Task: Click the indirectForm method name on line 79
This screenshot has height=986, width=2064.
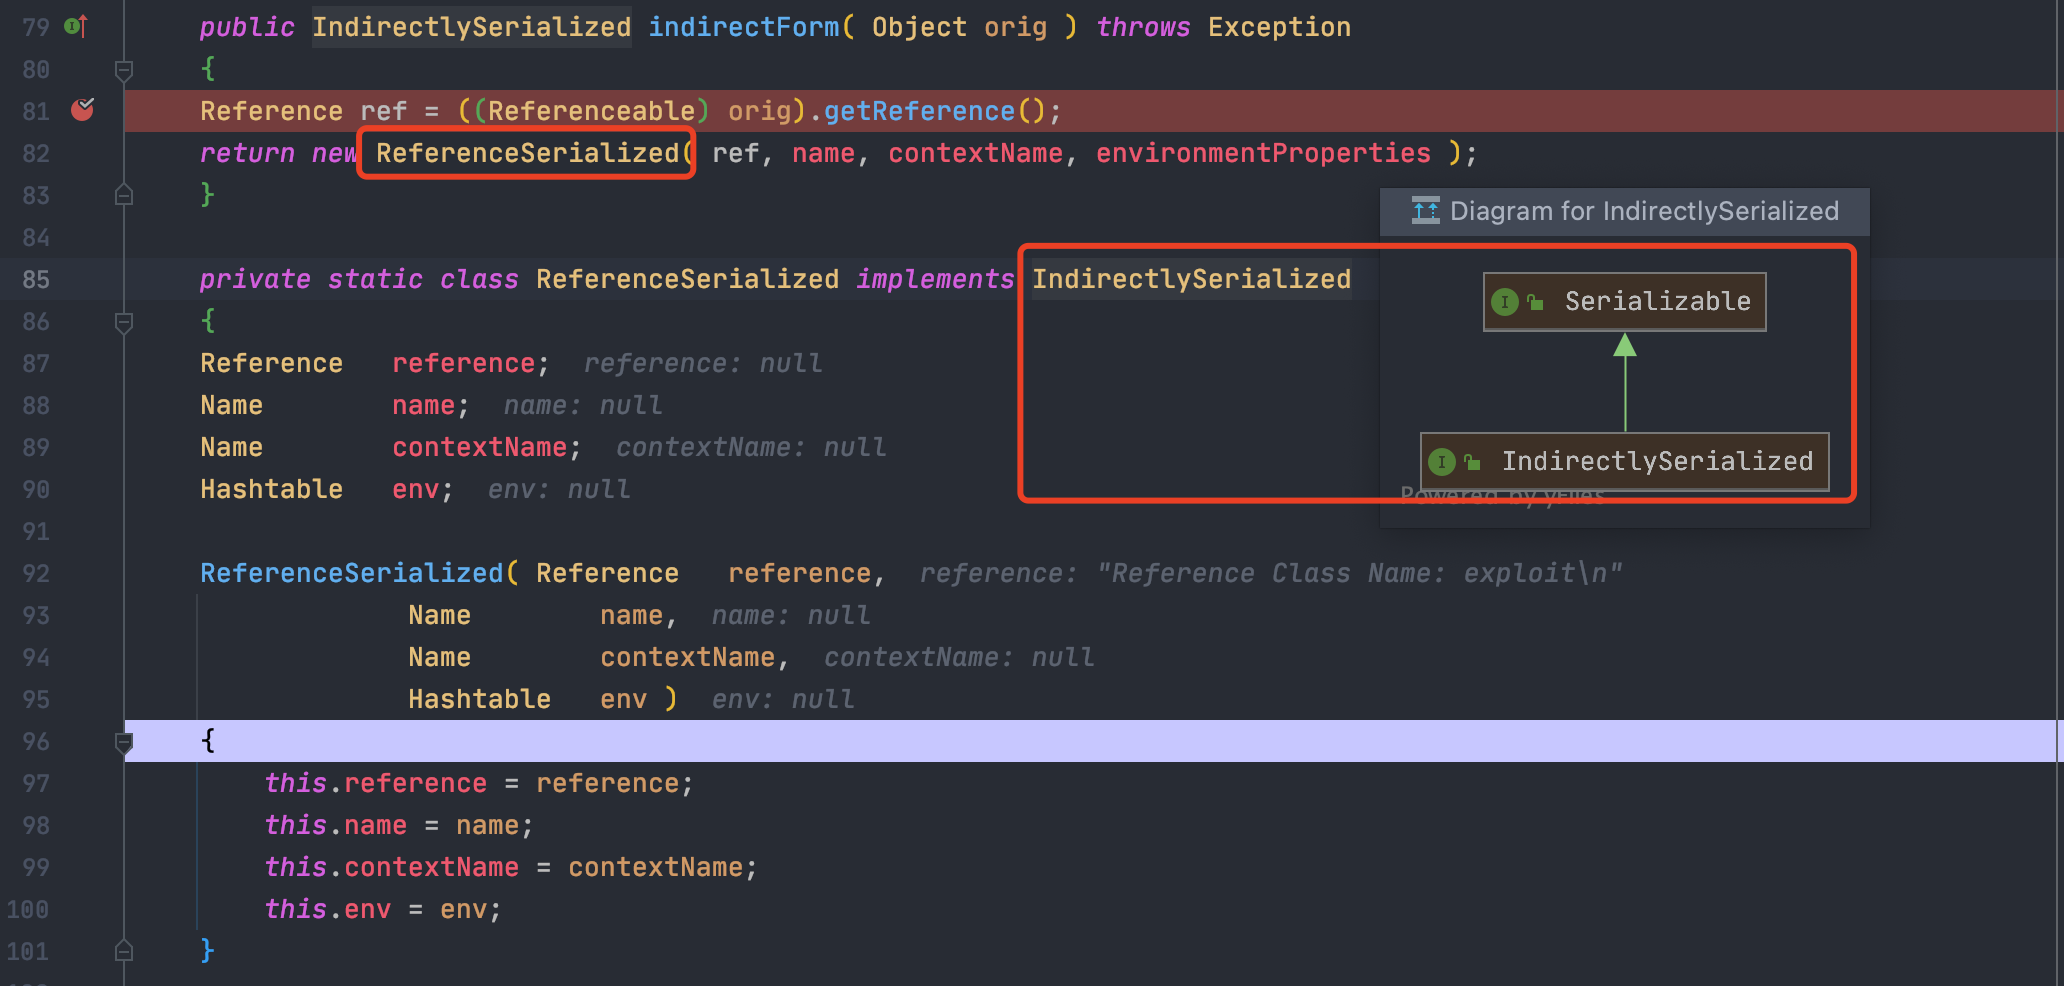Action: [744, 27]
